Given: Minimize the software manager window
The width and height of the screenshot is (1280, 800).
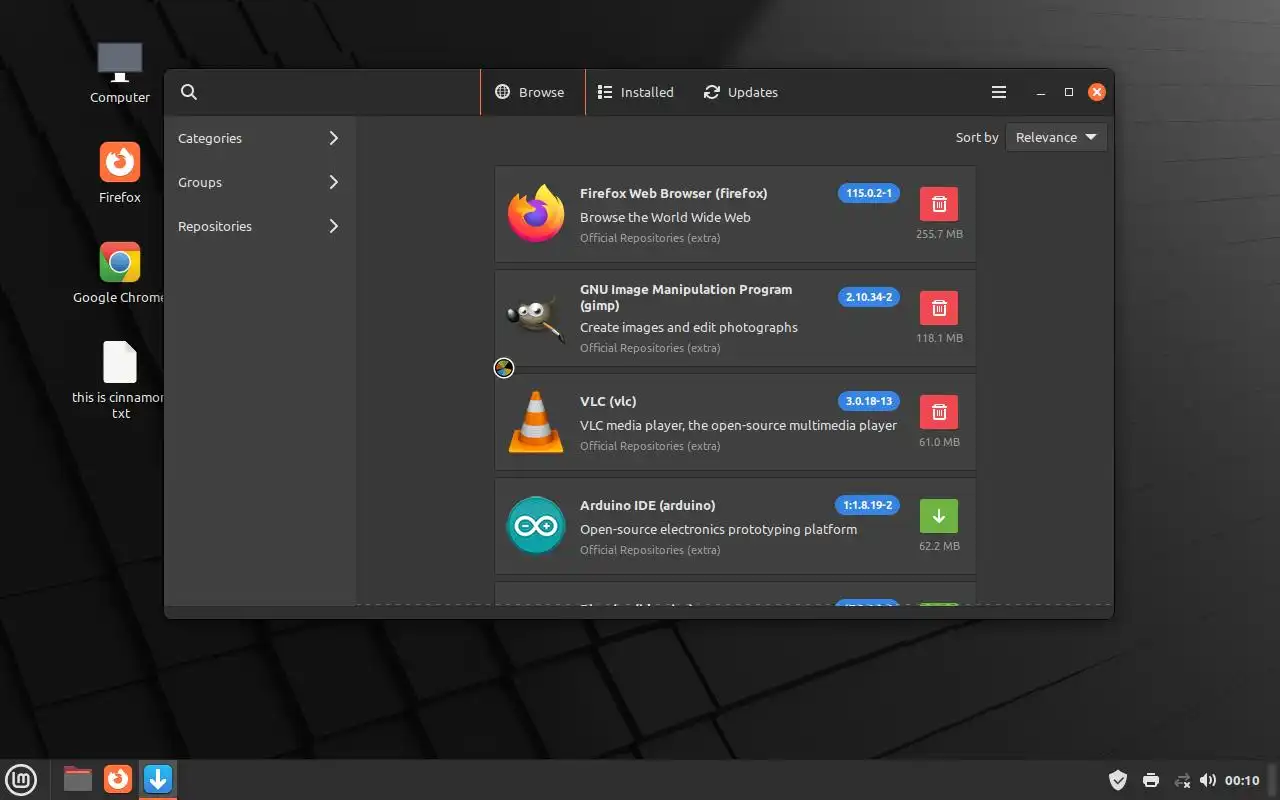Looking at the screenshot, I should (1041, 92).
